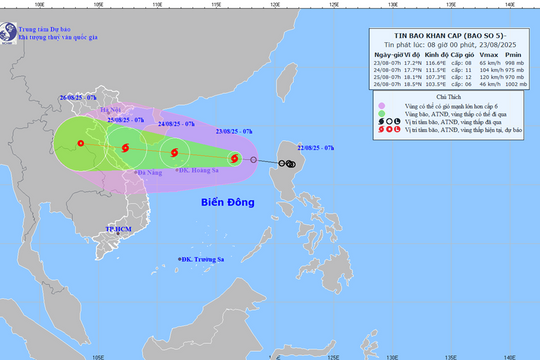This screenshot has width=540, height=360.
Task: Click the gray past-position circle east of the storm
Action: tap(253, 160)
